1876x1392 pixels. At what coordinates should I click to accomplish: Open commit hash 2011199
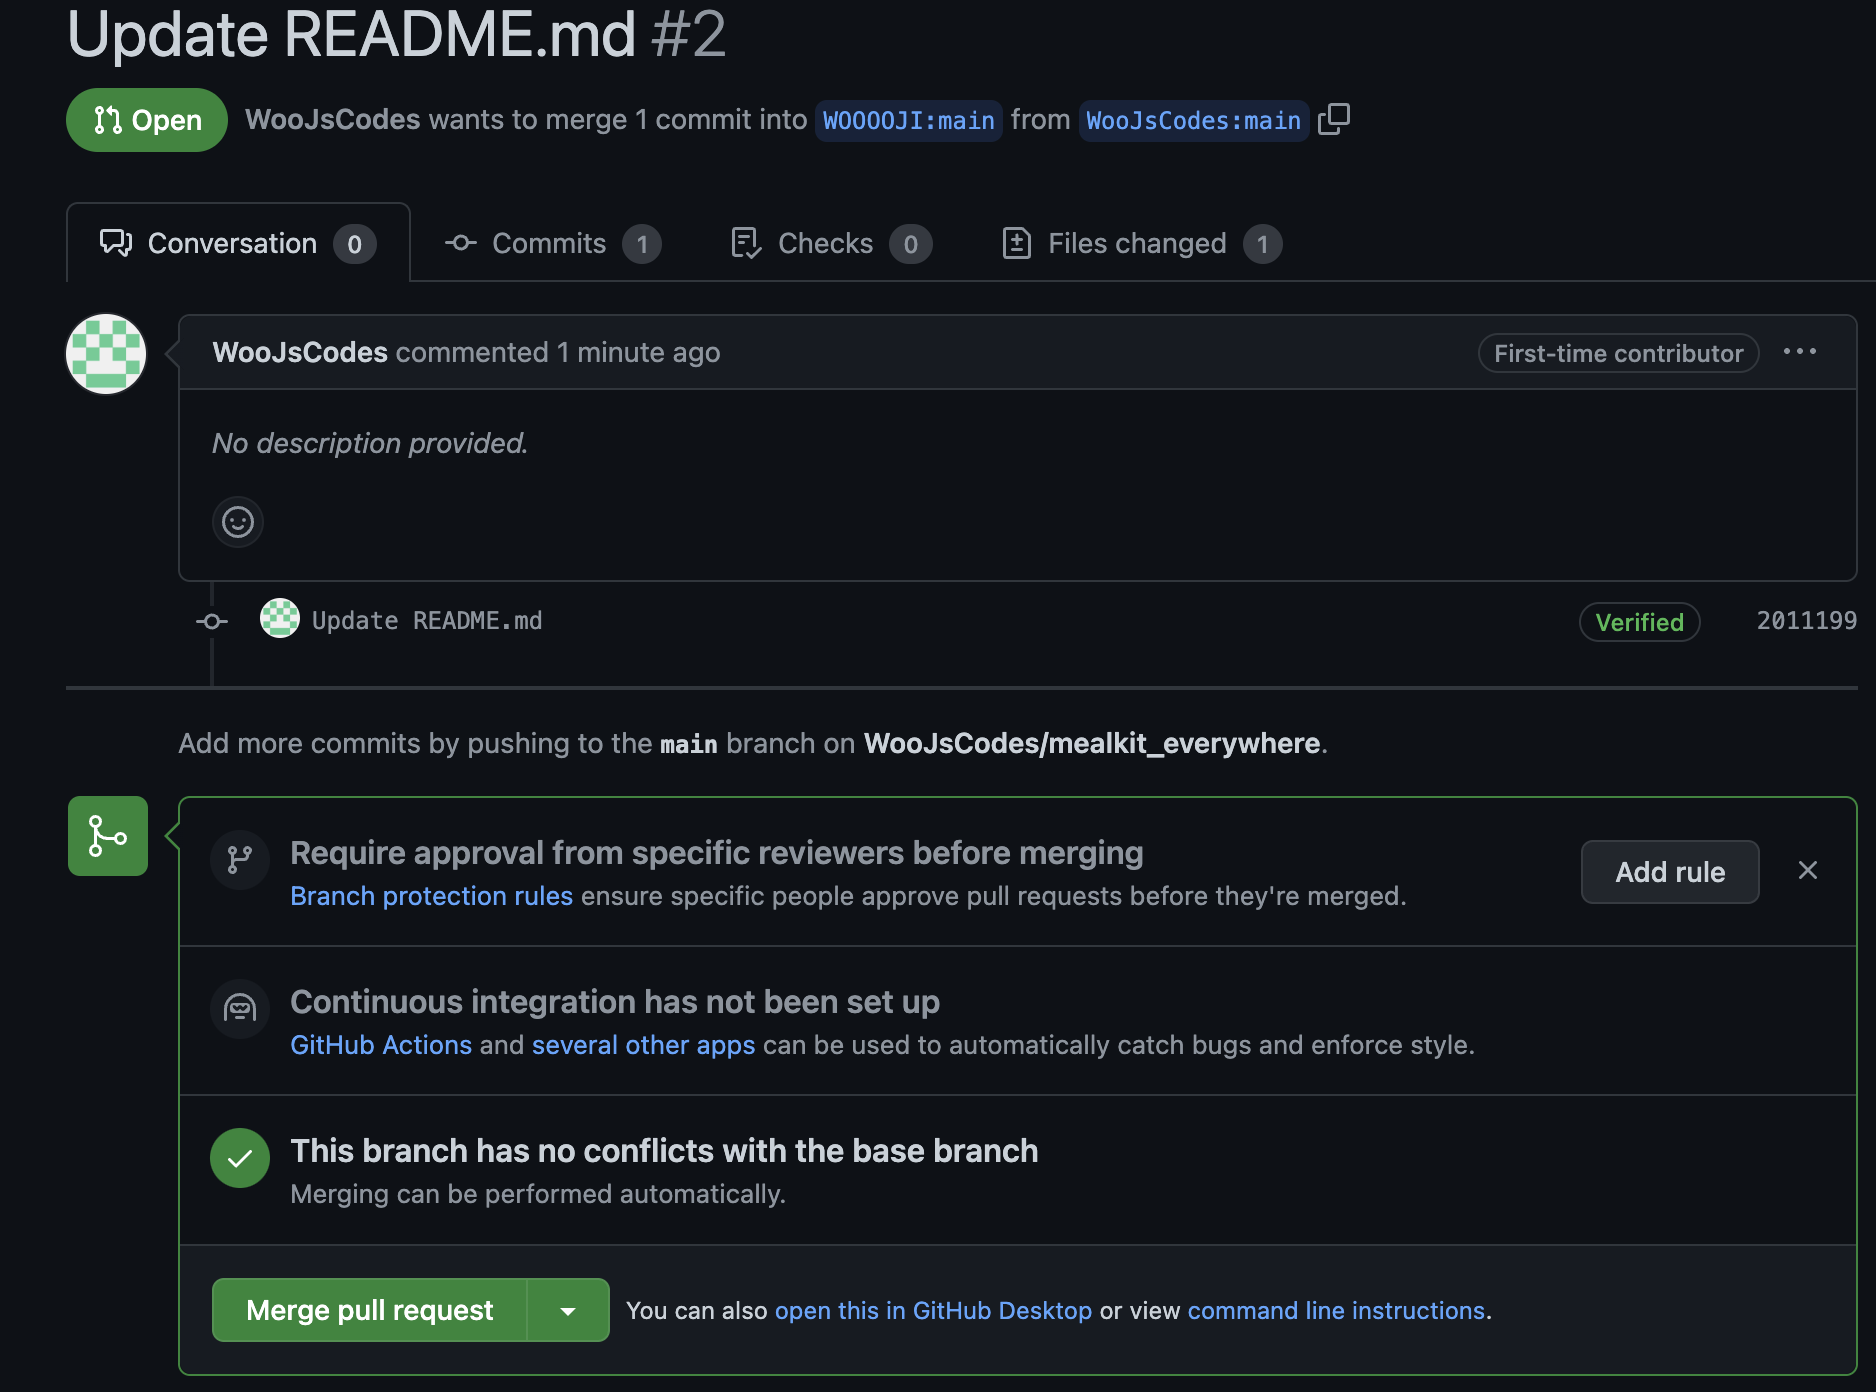click(1806, 621)
